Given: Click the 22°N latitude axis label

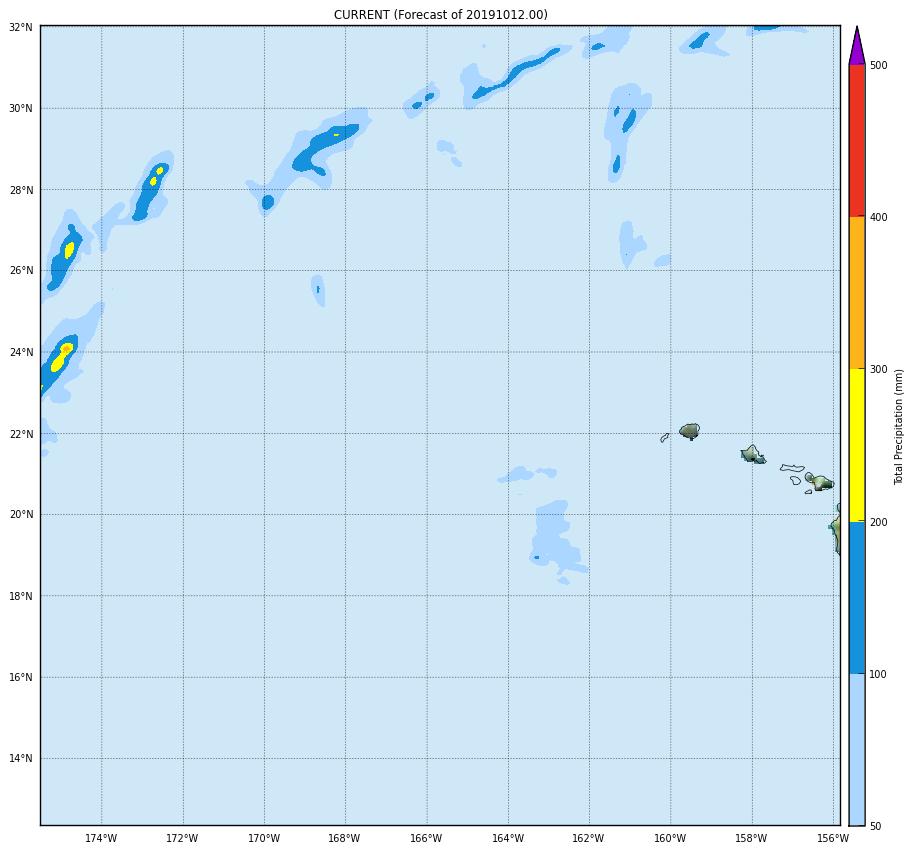Looking at the screenshot, I should pyautogui.click(x=21, y=434).
